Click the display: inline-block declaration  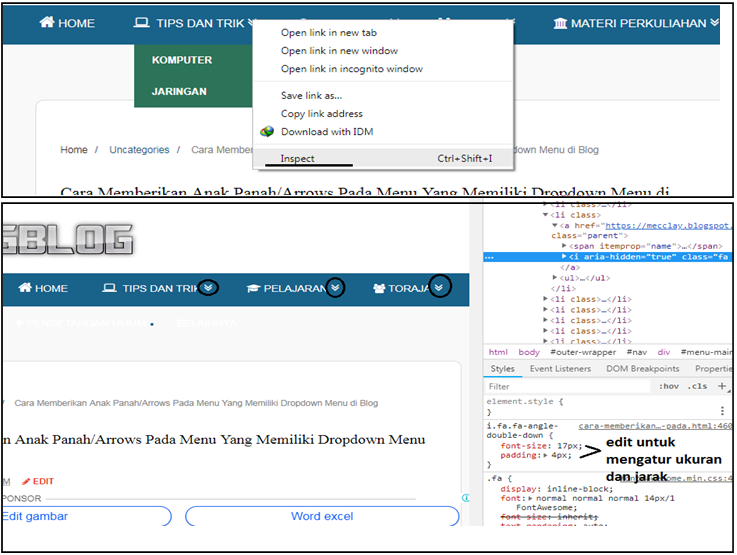557,489
